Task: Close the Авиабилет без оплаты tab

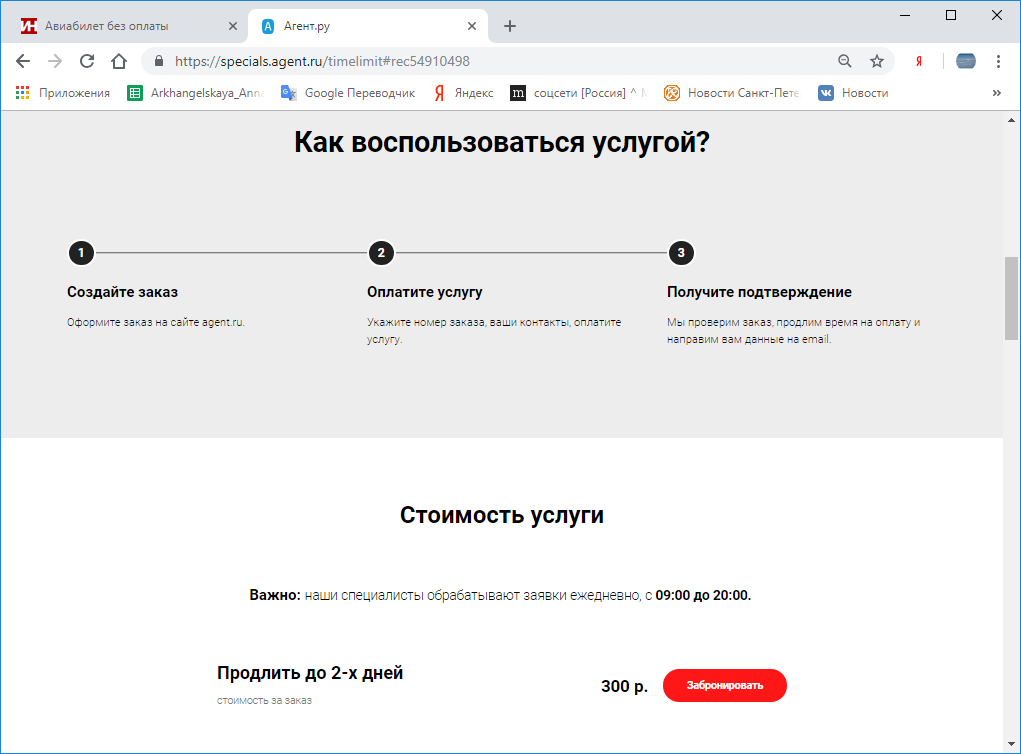Action: [x=233, y=26]
